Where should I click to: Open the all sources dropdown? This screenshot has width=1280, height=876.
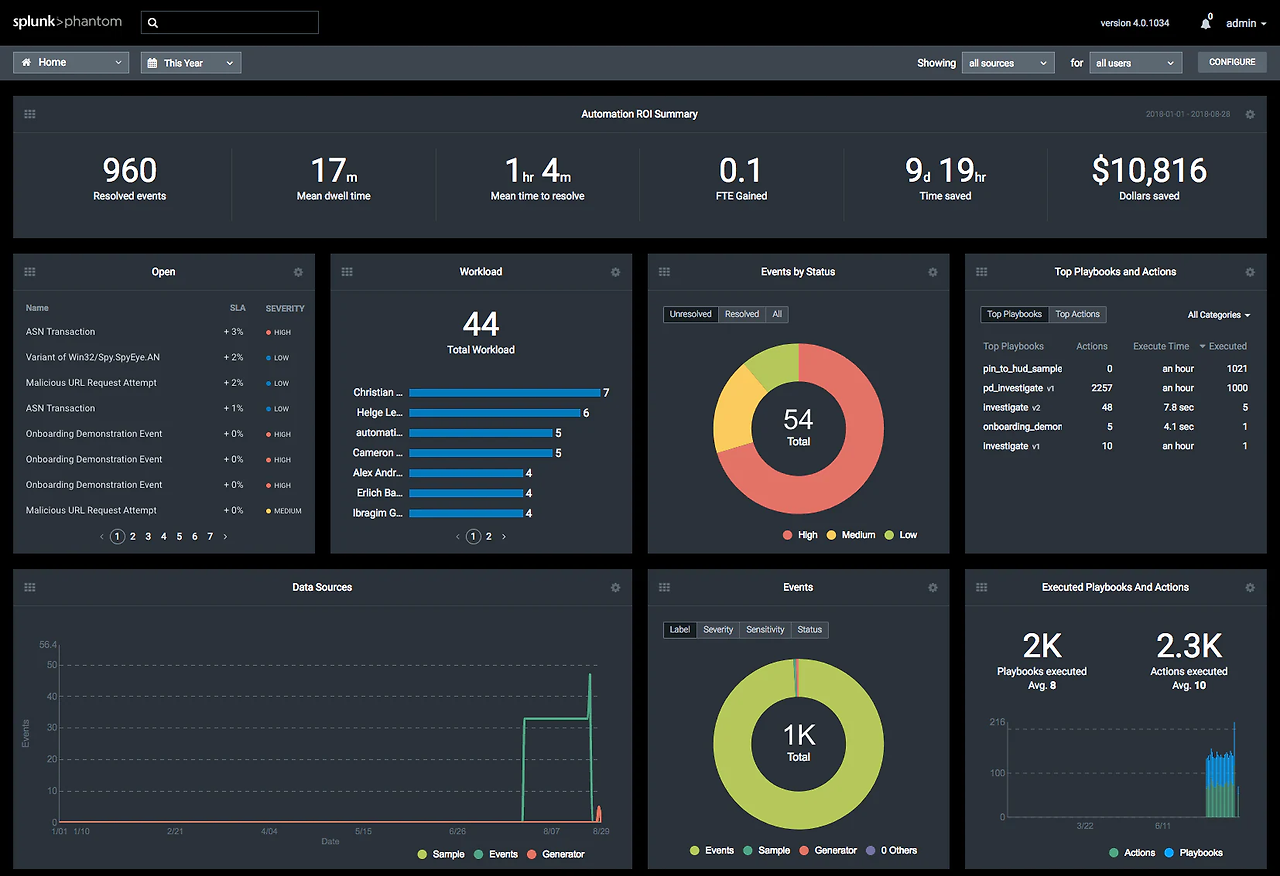1007,62
